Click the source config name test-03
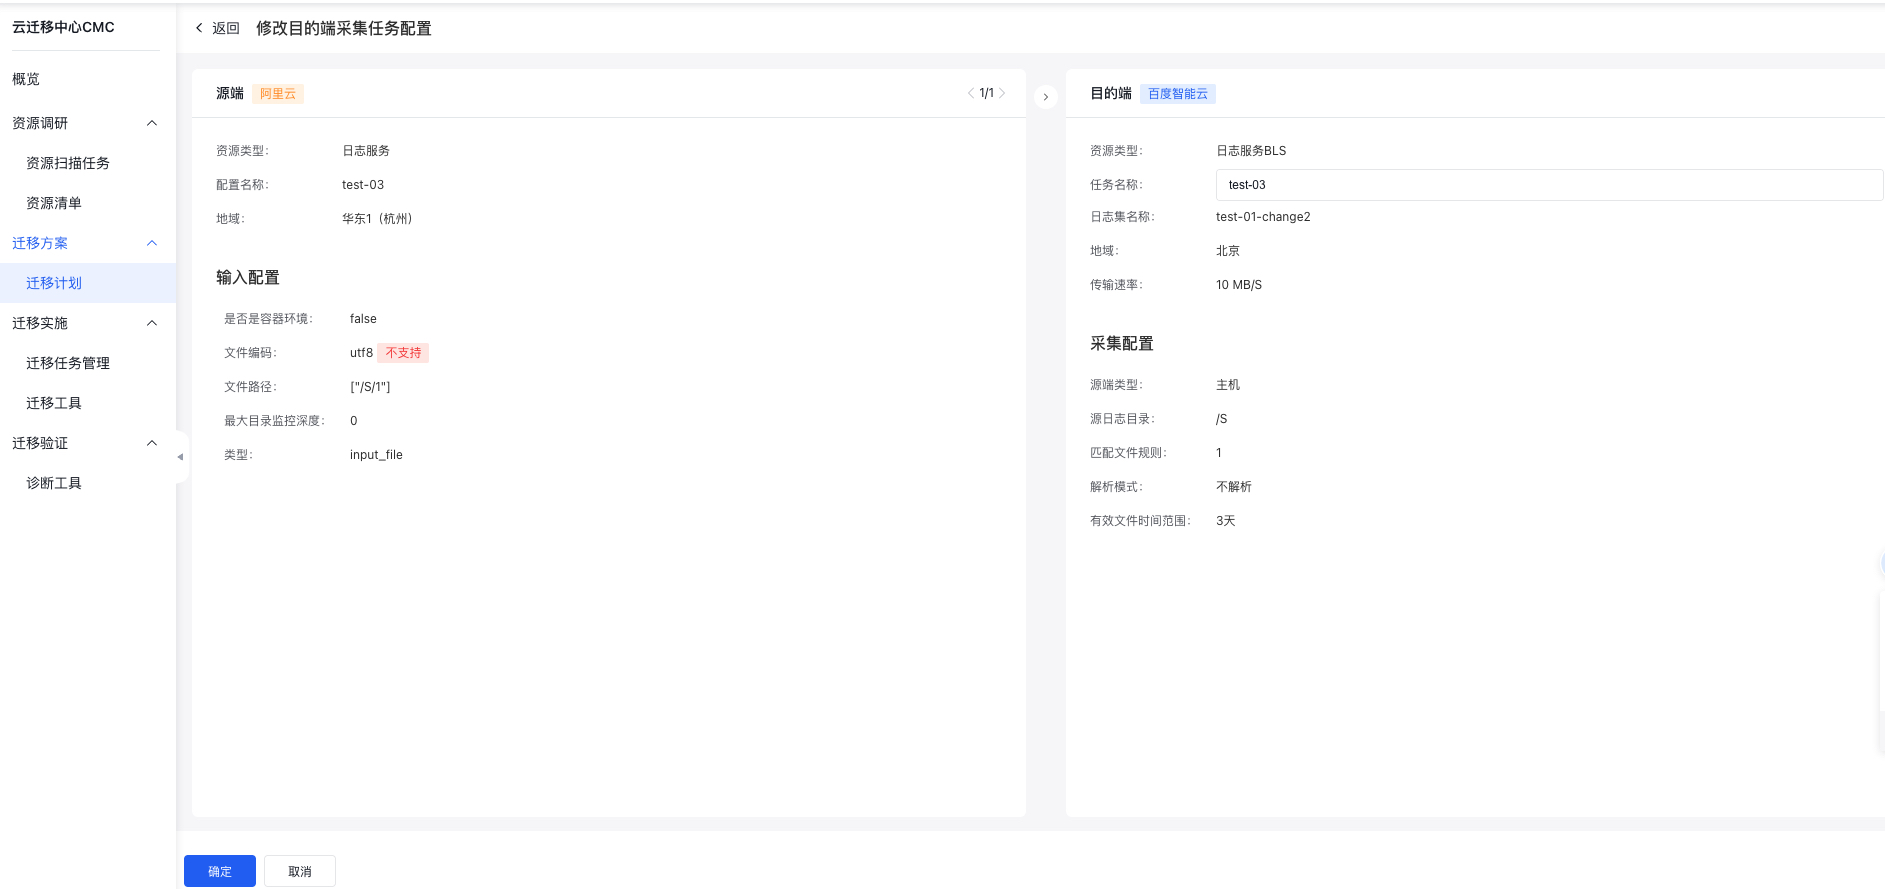This screenshot has width=1885, height=889. tap(363, 185)
